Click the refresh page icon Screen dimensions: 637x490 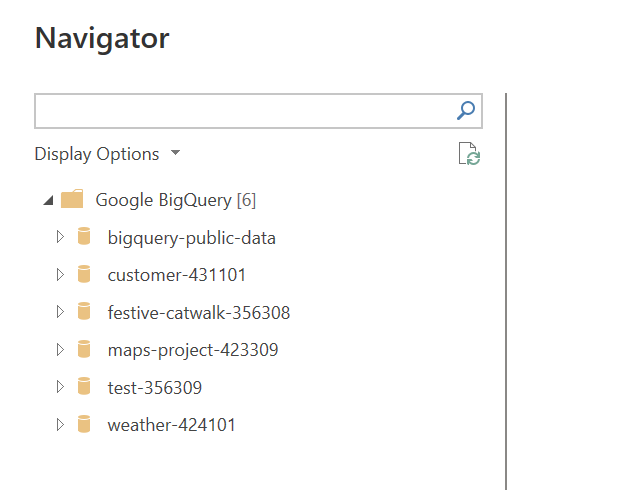469,154
